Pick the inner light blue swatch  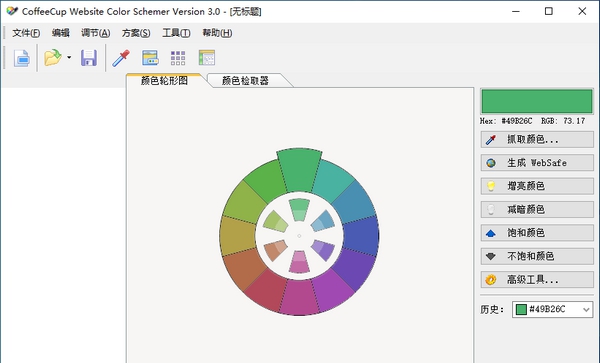click(x=323, y=221)
